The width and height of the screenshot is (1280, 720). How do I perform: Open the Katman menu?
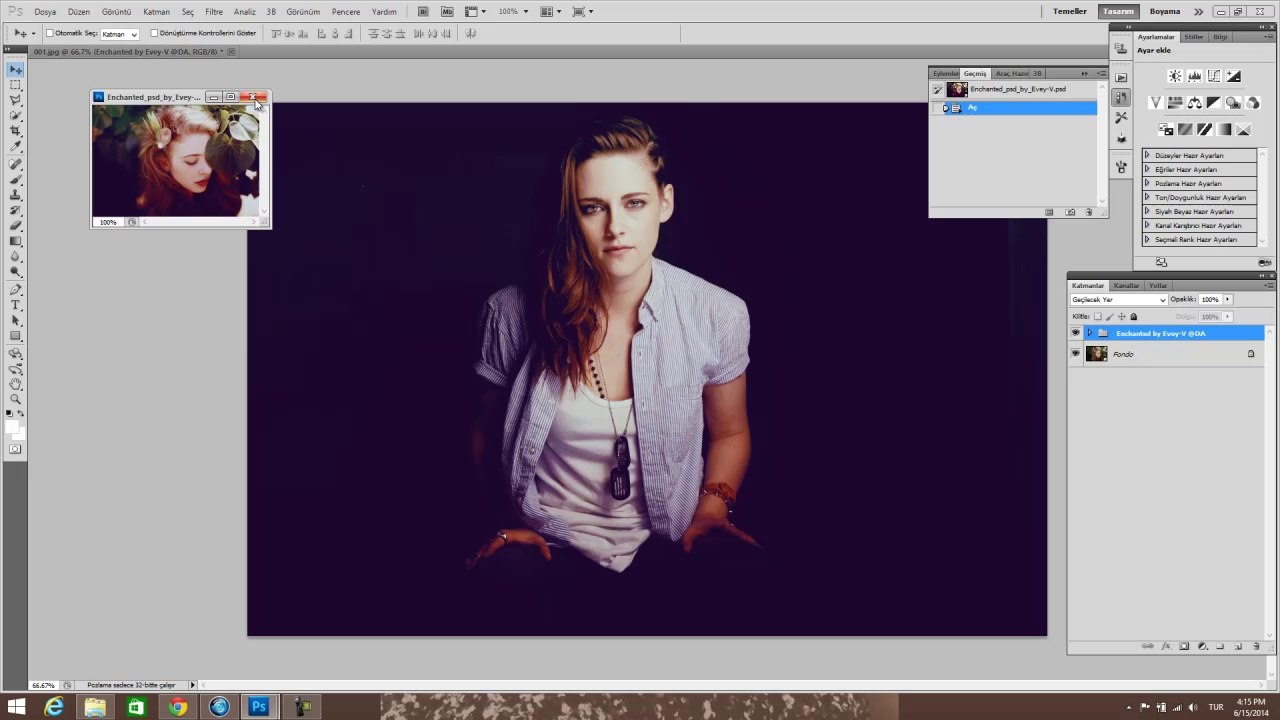(156, 12)
